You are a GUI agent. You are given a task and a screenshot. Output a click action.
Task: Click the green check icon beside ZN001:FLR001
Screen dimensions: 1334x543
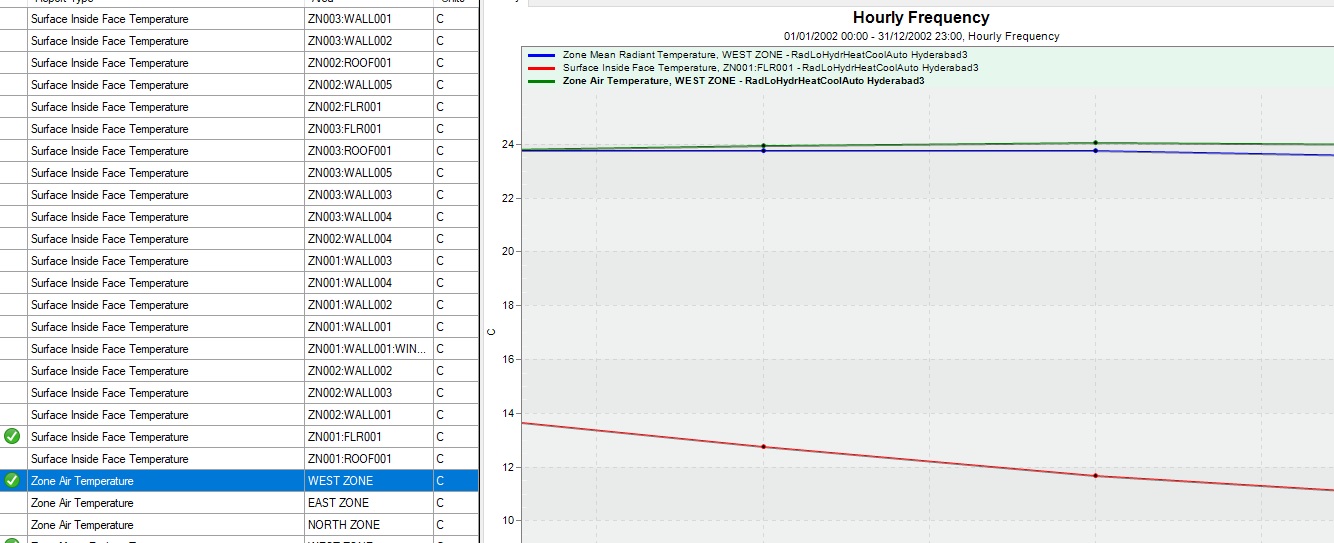pyautogui.click(x=12, y=436)
